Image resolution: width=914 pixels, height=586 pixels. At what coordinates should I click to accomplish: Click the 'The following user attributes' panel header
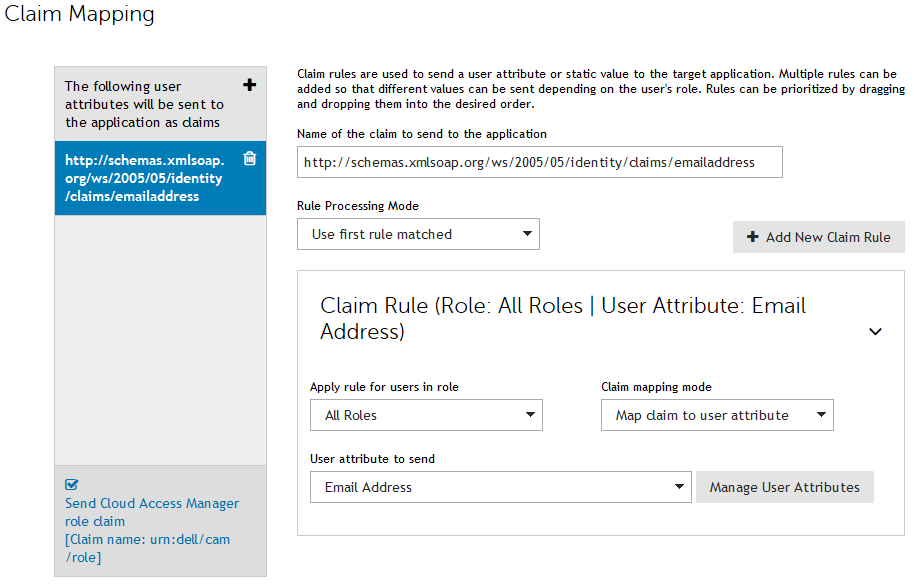click(x=145, y=104)
